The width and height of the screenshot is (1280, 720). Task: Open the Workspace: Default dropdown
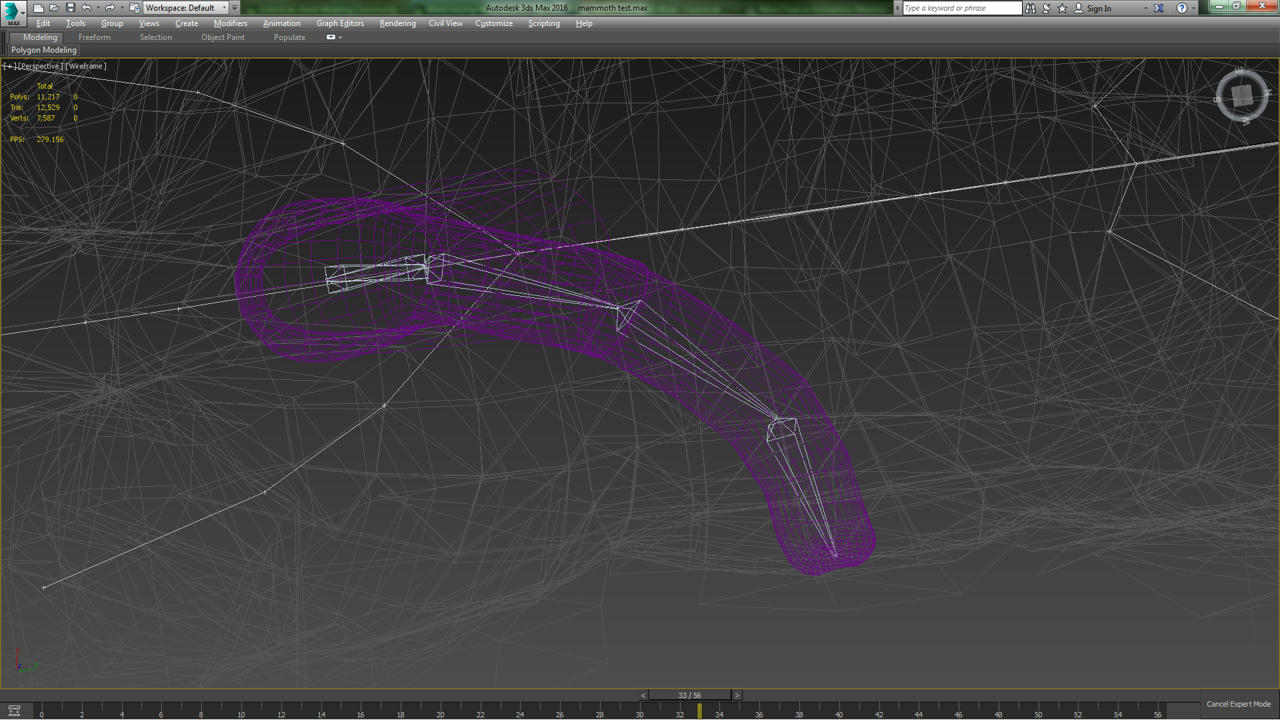[x=185, y=8]
